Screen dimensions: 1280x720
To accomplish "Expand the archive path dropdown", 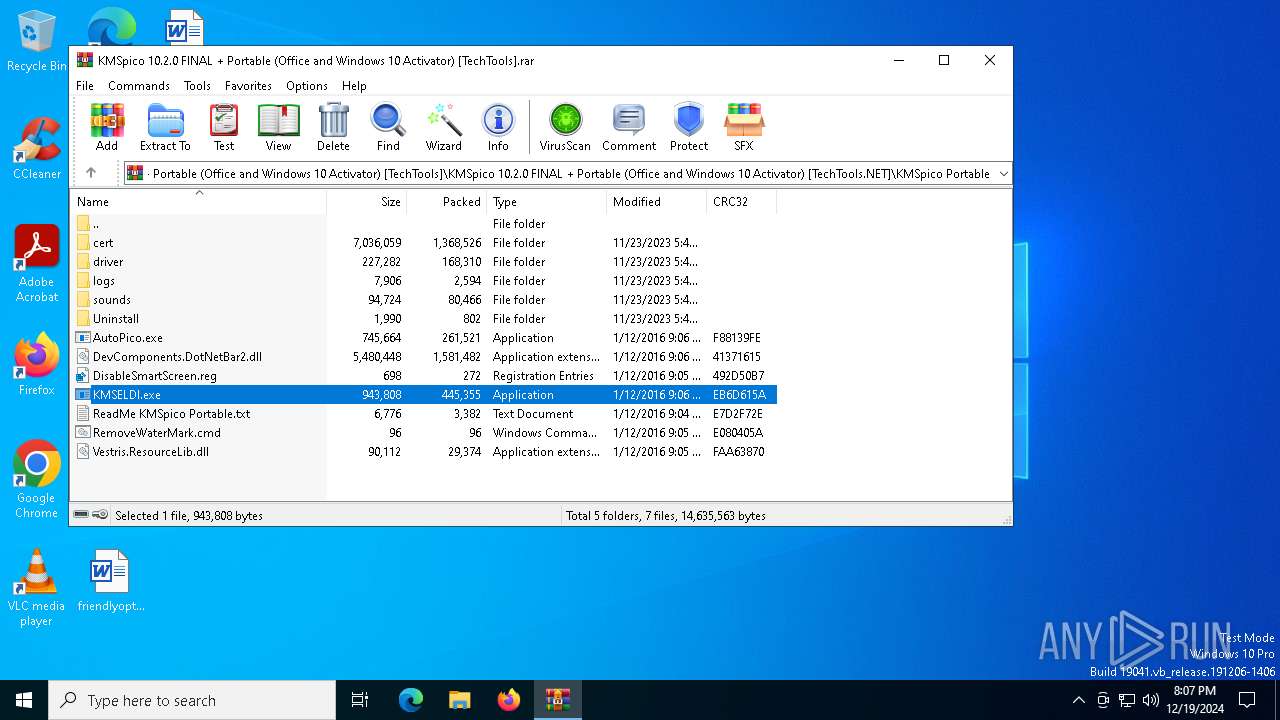I will (1003, 174).
